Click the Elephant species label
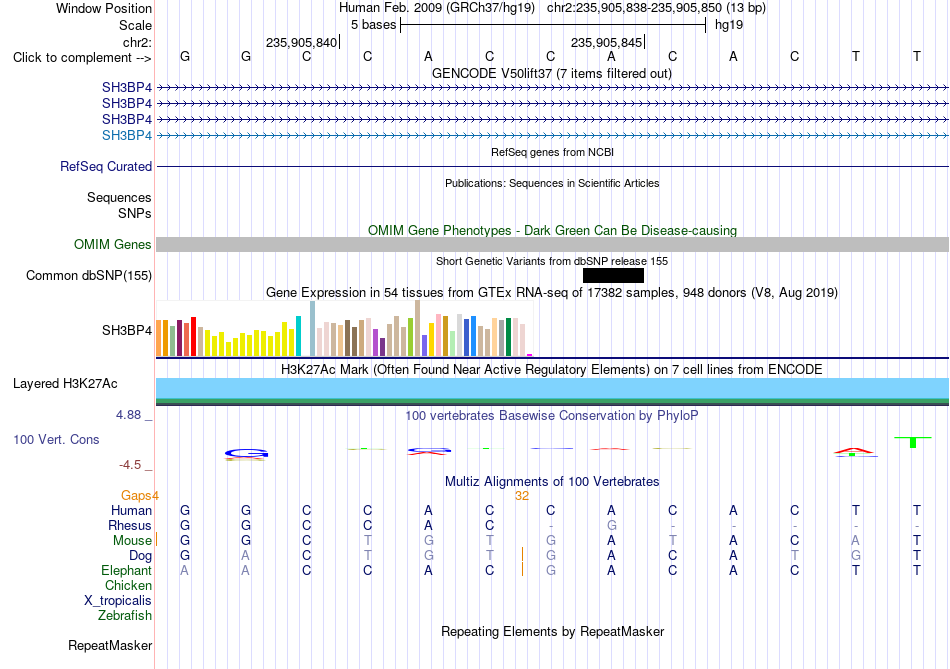 point(127,571)
